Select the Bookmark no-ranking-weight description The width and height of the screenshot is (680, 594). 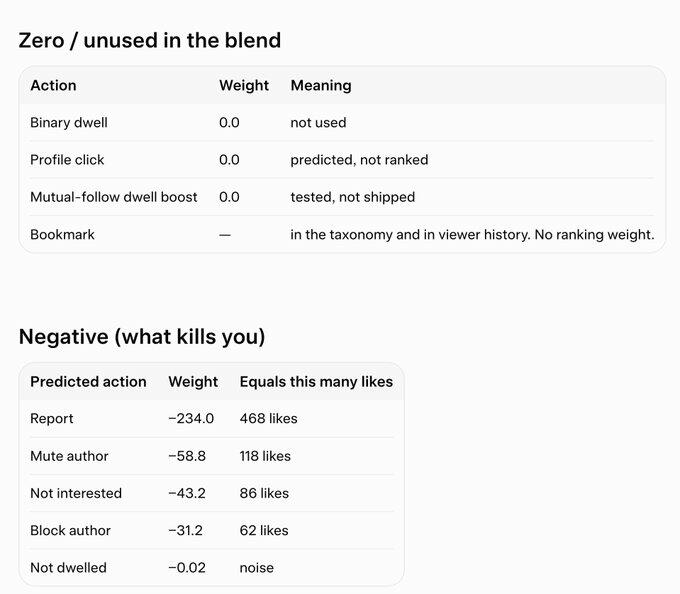(x=472, y=235)
